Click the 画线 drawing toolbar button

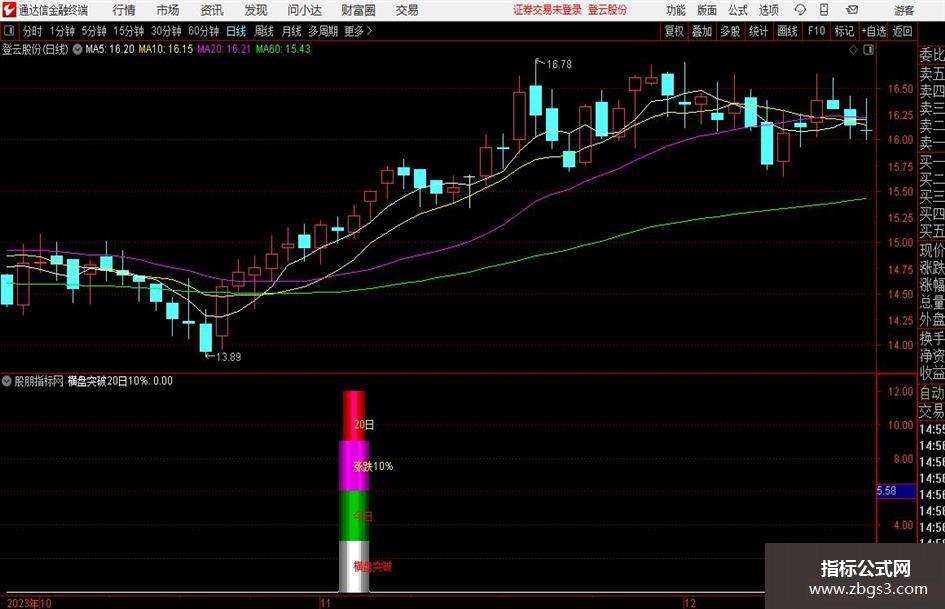(x=787, y=31)
